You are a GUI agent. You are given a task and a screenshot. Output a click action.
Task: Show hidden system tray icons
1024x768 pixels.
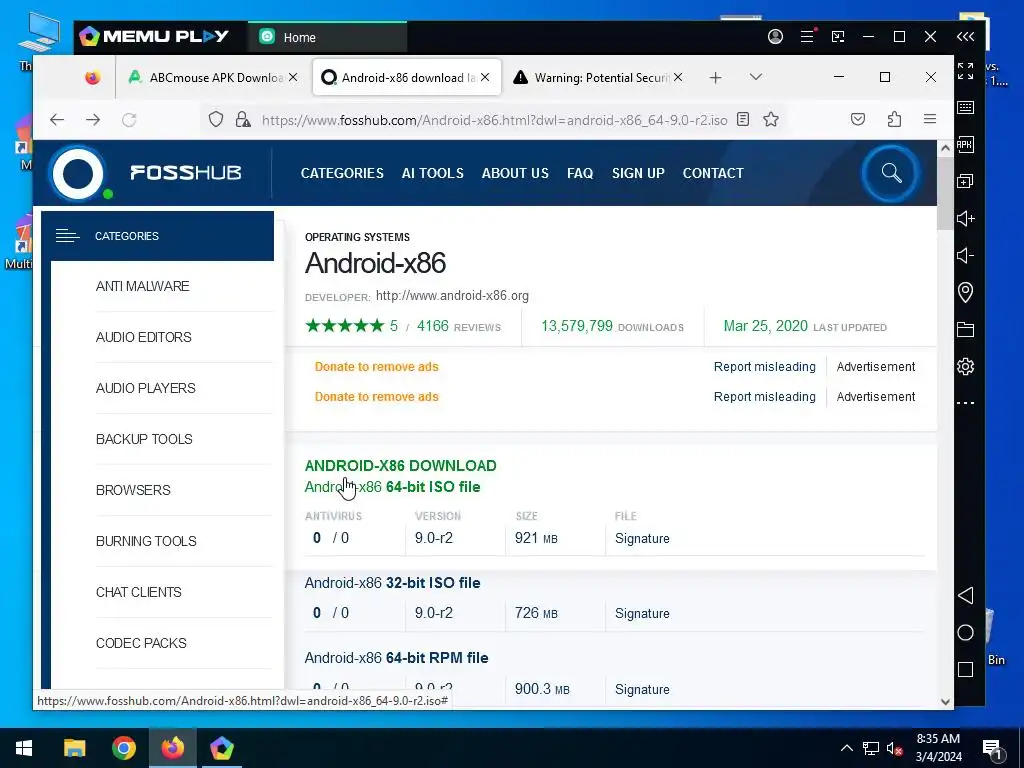(x=846, y=748)
